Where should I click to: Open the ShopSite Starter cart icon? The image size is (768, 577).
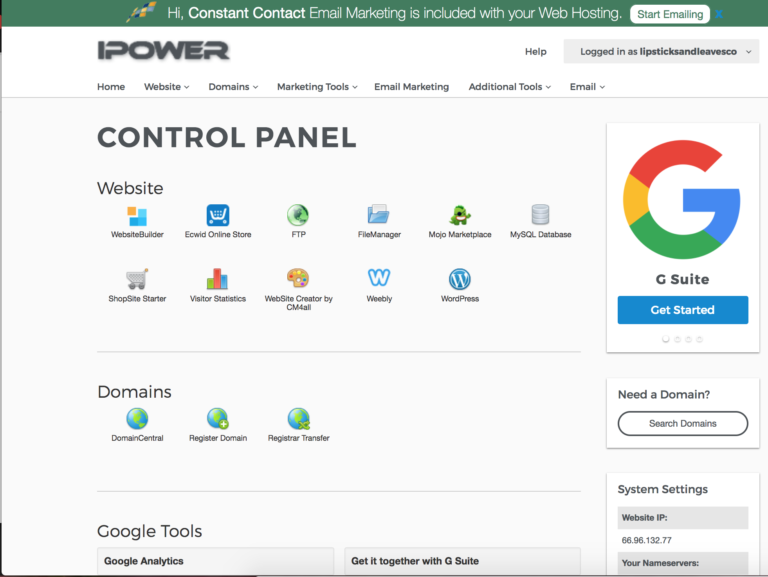137,279
